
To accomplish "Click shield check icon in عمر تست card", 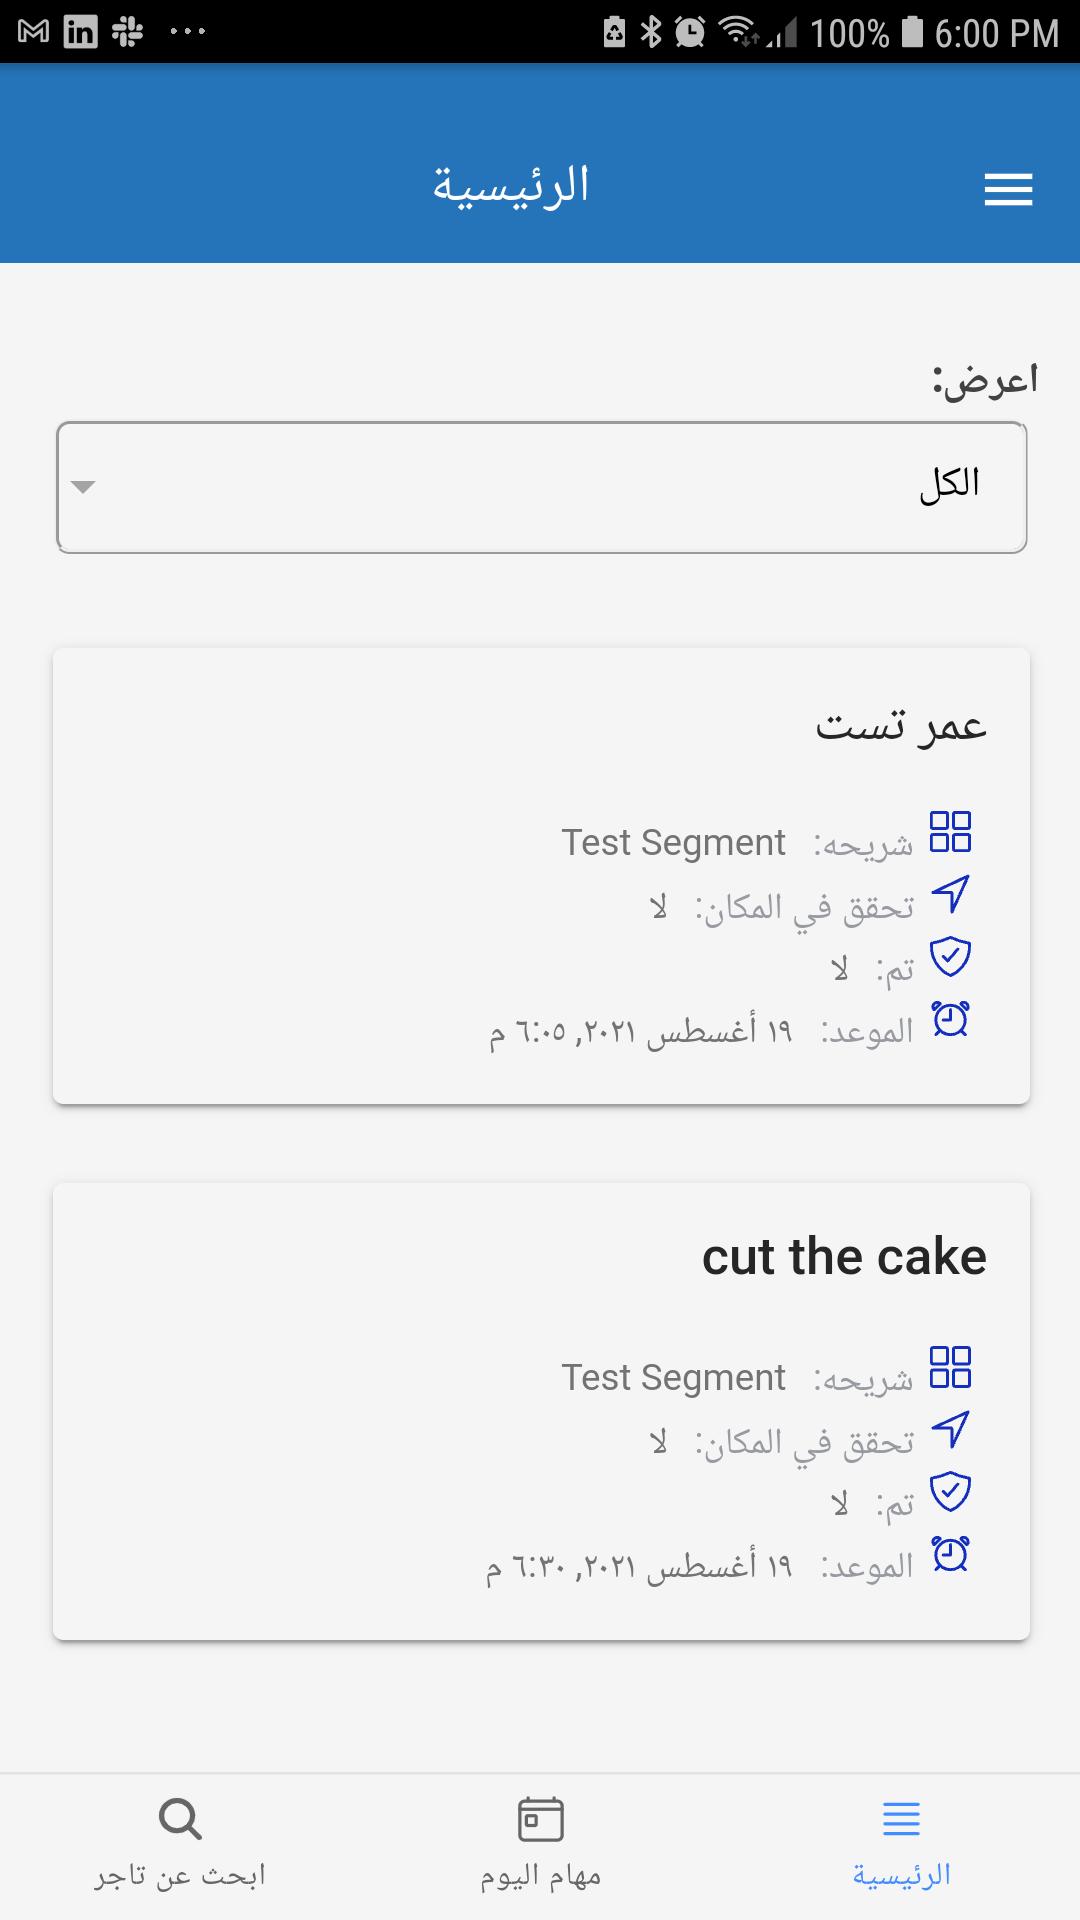I will pyautogui.click(x=950, y=957).
